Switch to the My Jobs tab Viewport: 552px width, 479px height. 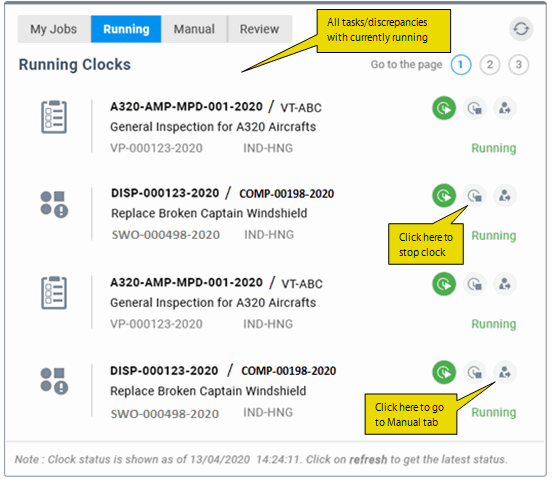pos(54,29)
